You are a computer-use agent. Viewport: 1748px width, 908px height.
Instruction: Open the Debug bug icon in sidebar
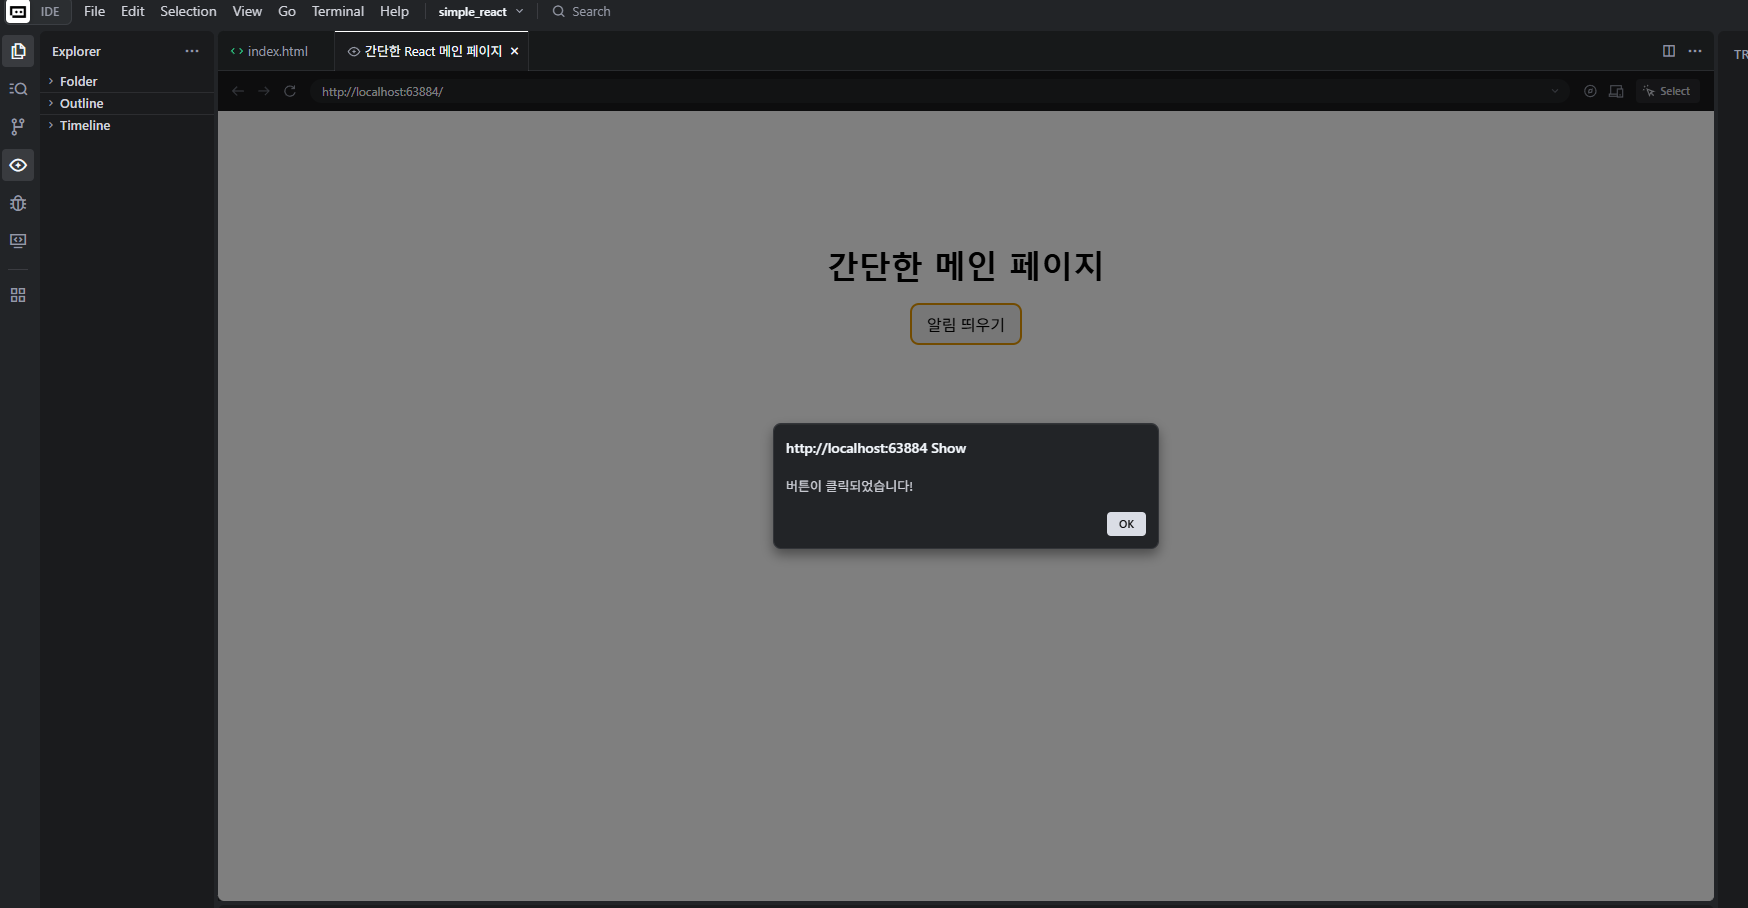pyautogui.click(x=18, y=203)
